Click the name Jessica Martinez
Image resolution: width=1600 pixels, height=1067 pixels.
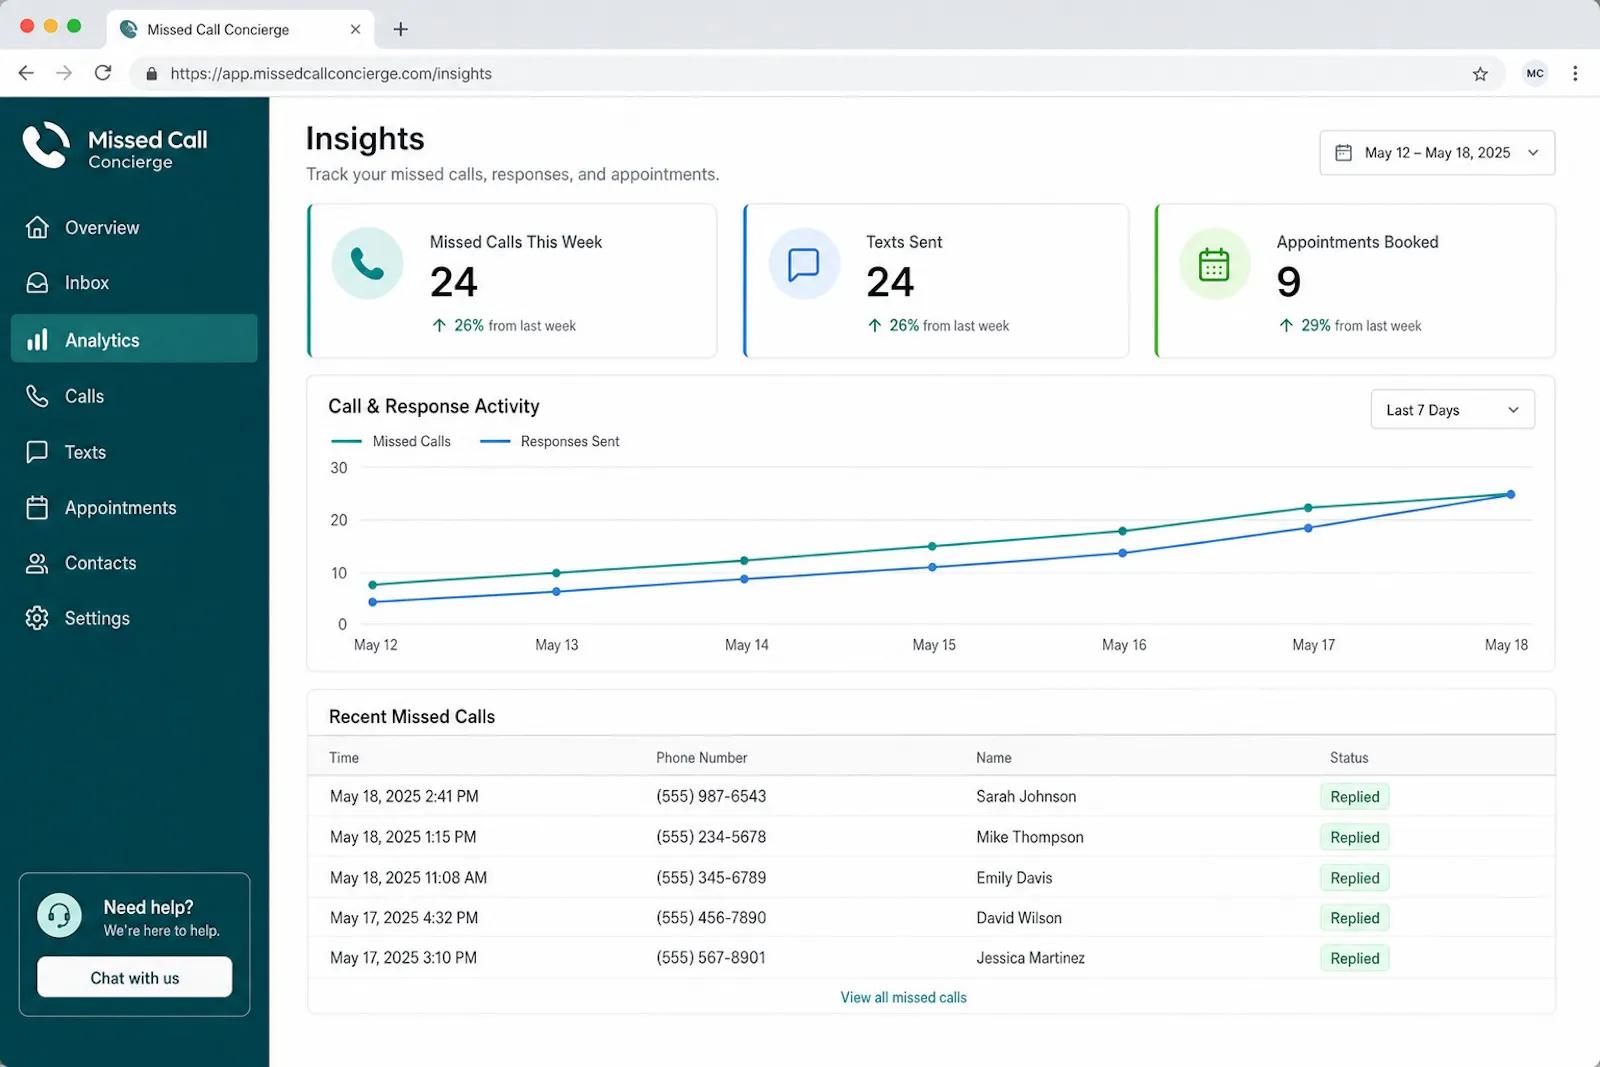pos(1030,958)
